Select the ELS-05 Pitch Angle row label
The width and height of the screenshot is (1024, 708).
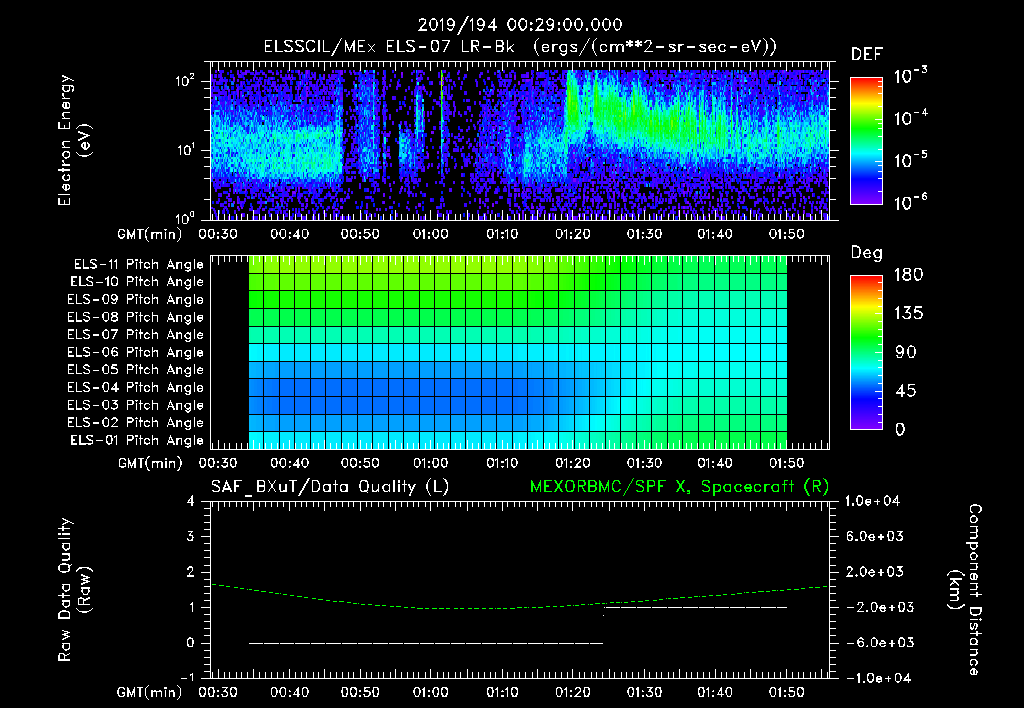click(x=136, y=370)
